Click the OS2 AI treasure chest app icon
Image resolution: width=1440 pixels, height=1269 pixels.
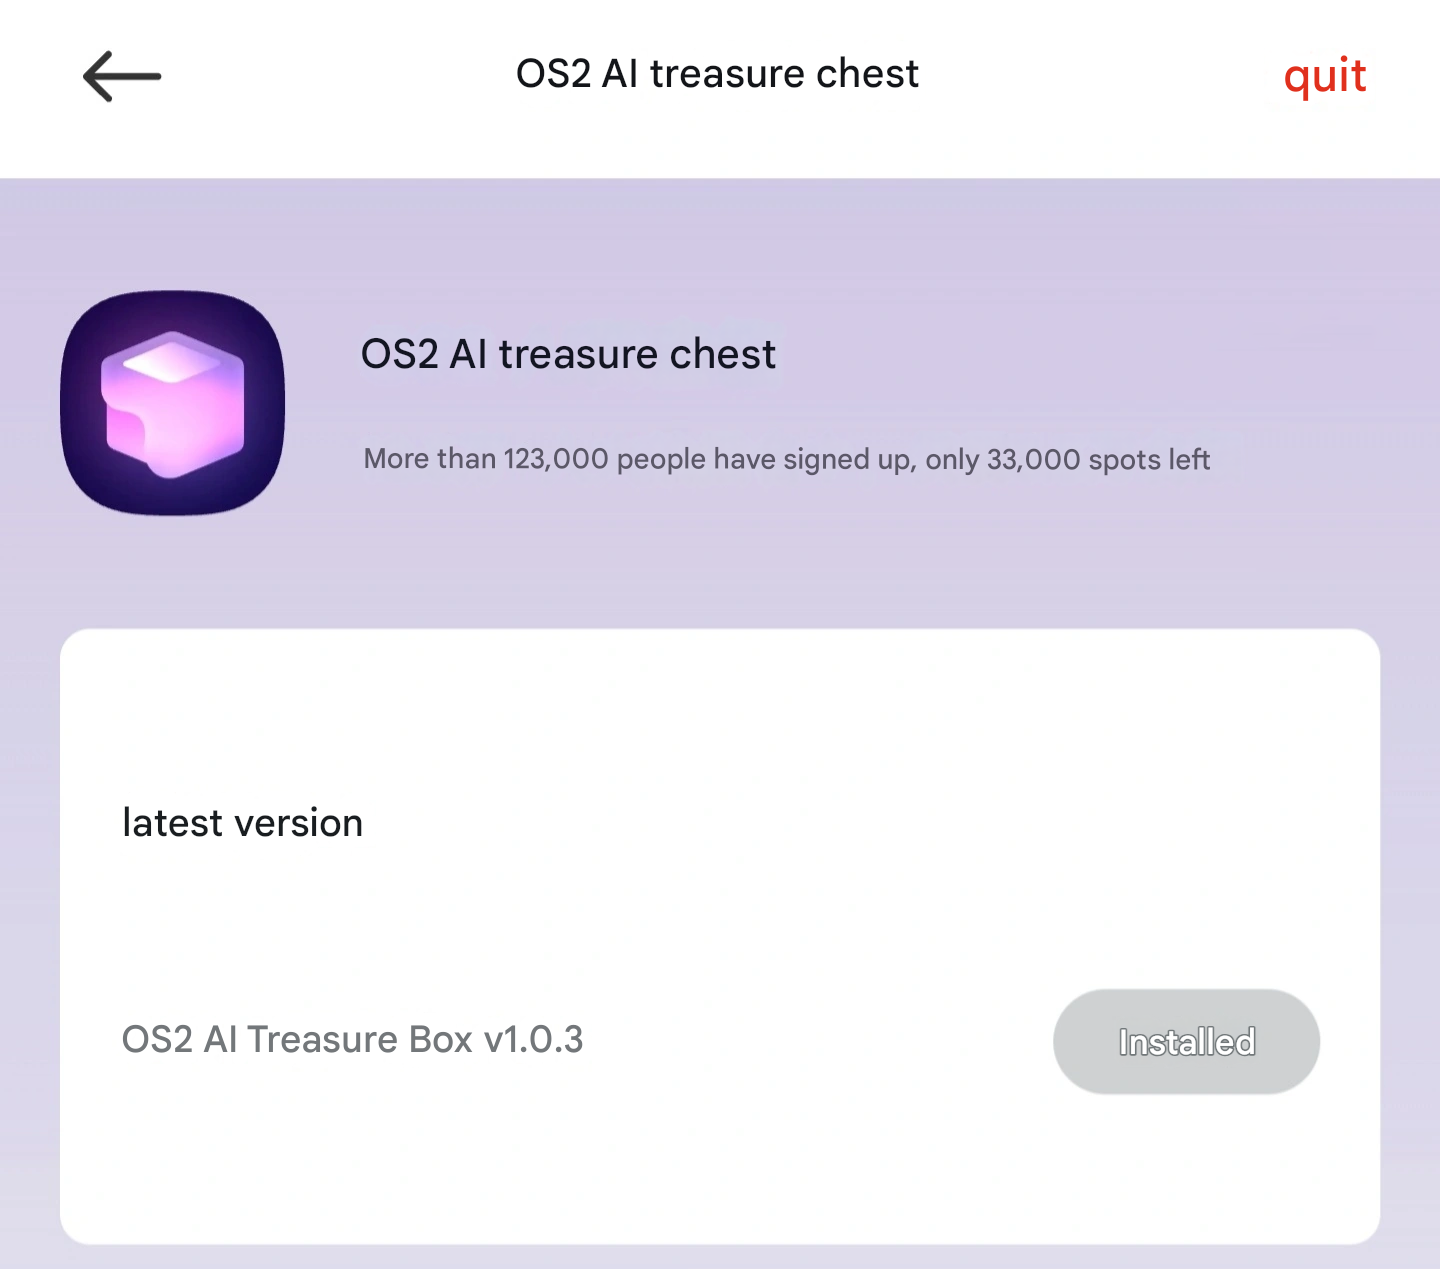pos(173,403)
